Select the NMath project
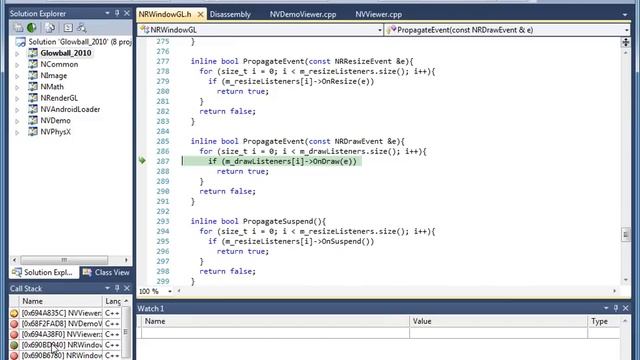This screenshot has height=360, width=640. coord(52,87)
